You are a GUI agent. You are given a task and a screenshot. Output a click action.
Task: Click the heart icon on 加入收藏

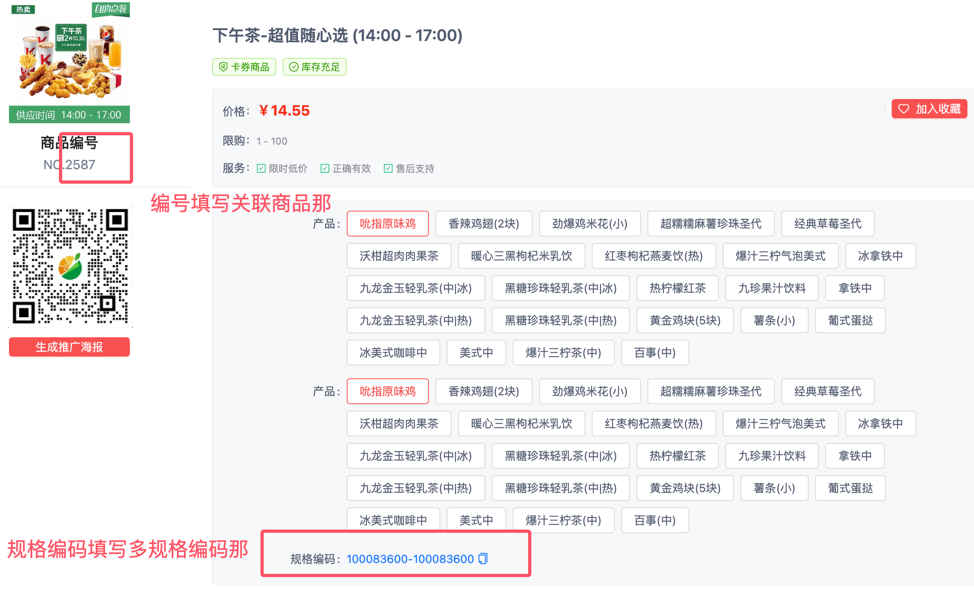tap(904, 109)
